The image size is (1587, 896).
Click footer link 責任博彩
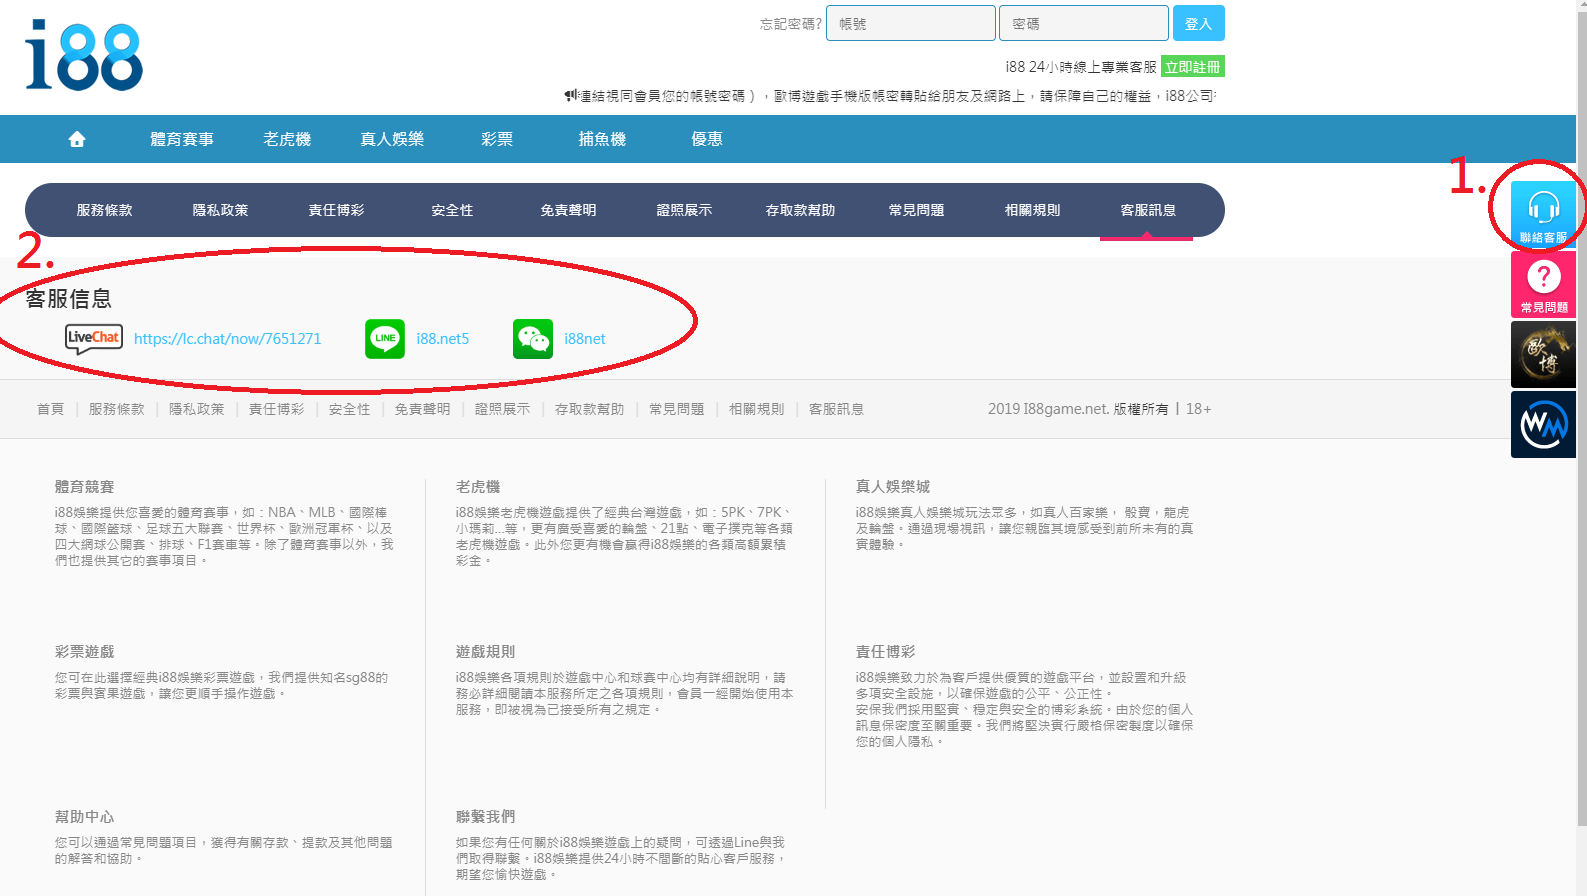277,409
